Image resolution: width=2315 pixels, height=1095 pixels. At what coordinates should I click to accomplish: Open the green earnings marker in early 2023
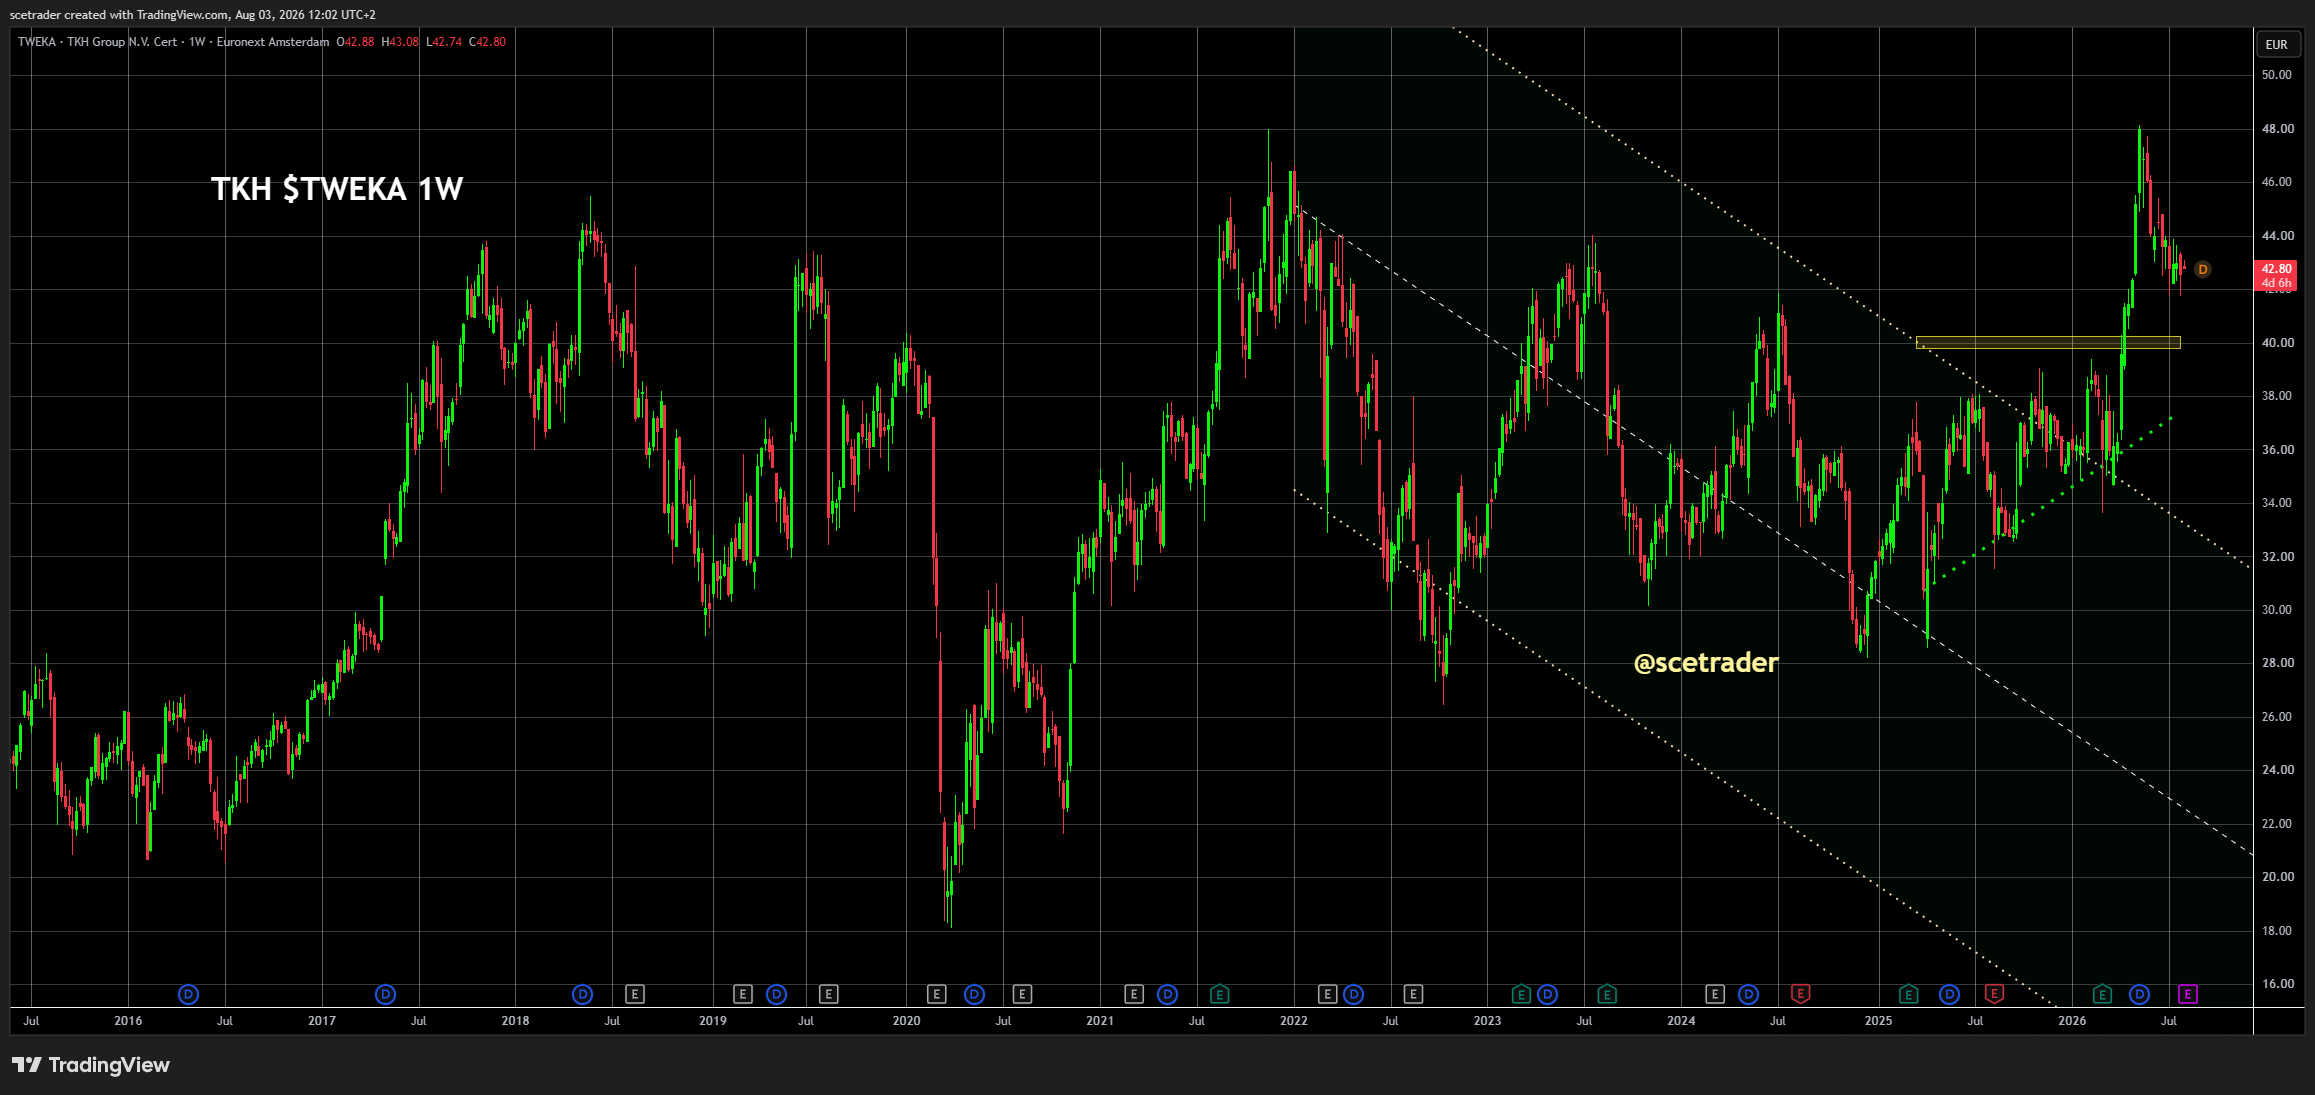1521,994
